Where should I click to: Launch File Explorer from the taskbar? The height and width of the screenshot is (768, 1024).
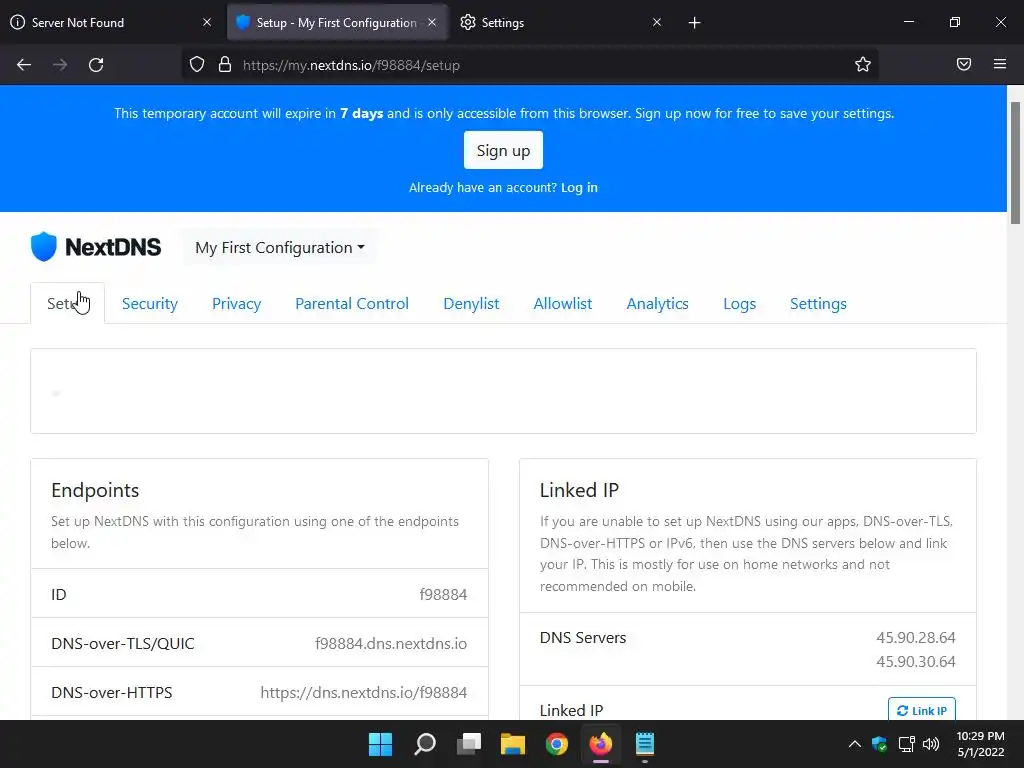point(513,744)
